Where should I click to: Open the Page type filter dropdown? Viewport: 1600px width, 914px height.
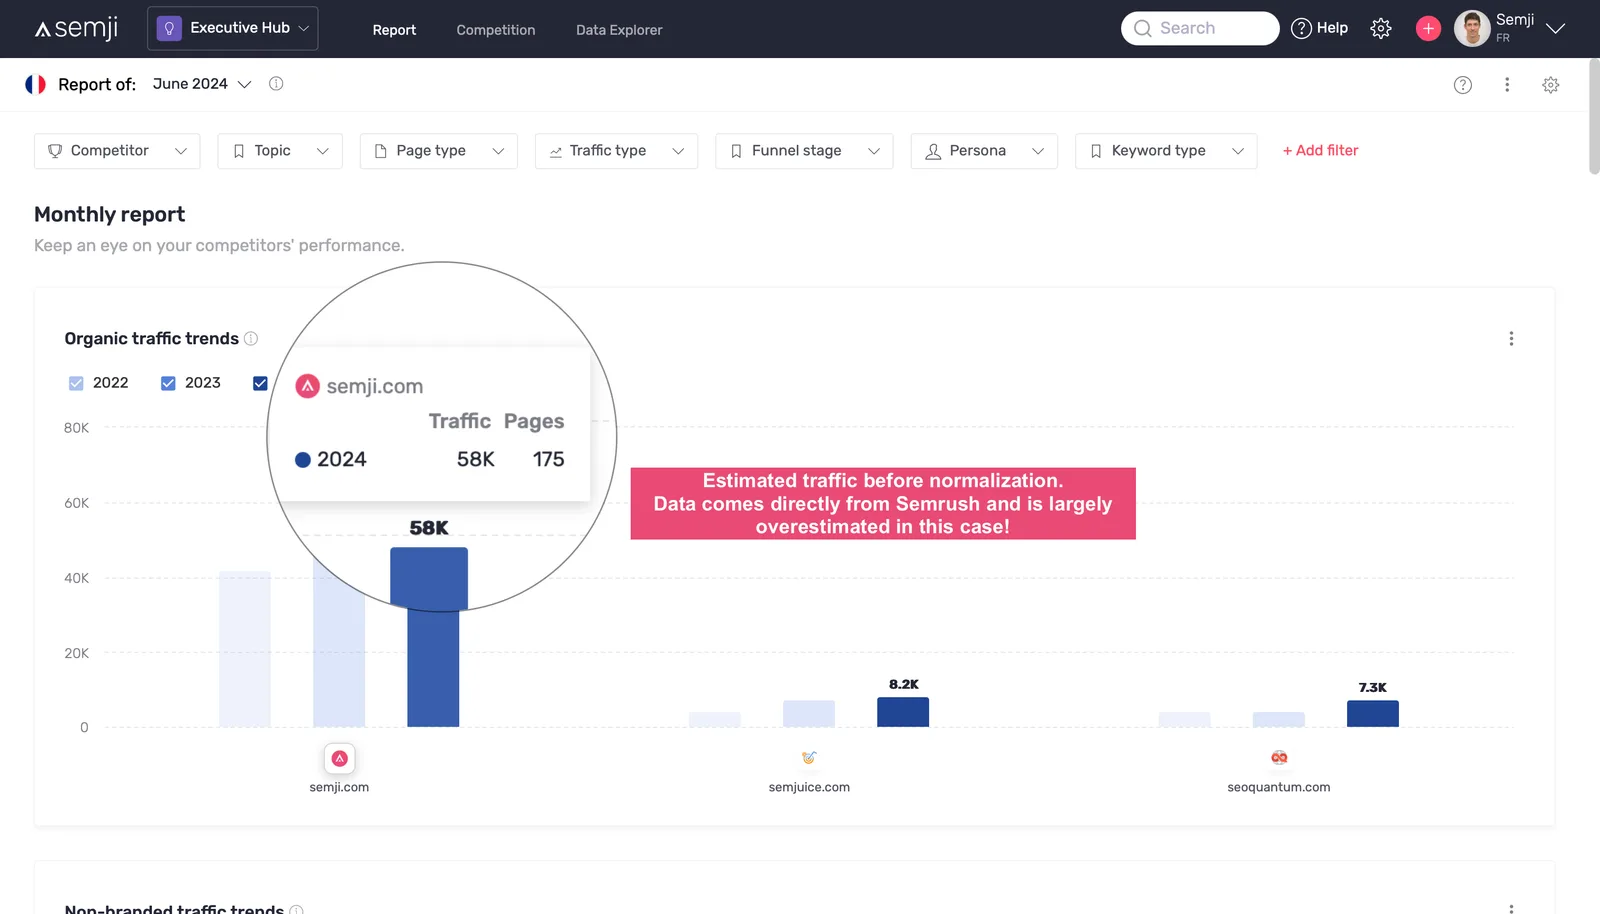point(439,151)
